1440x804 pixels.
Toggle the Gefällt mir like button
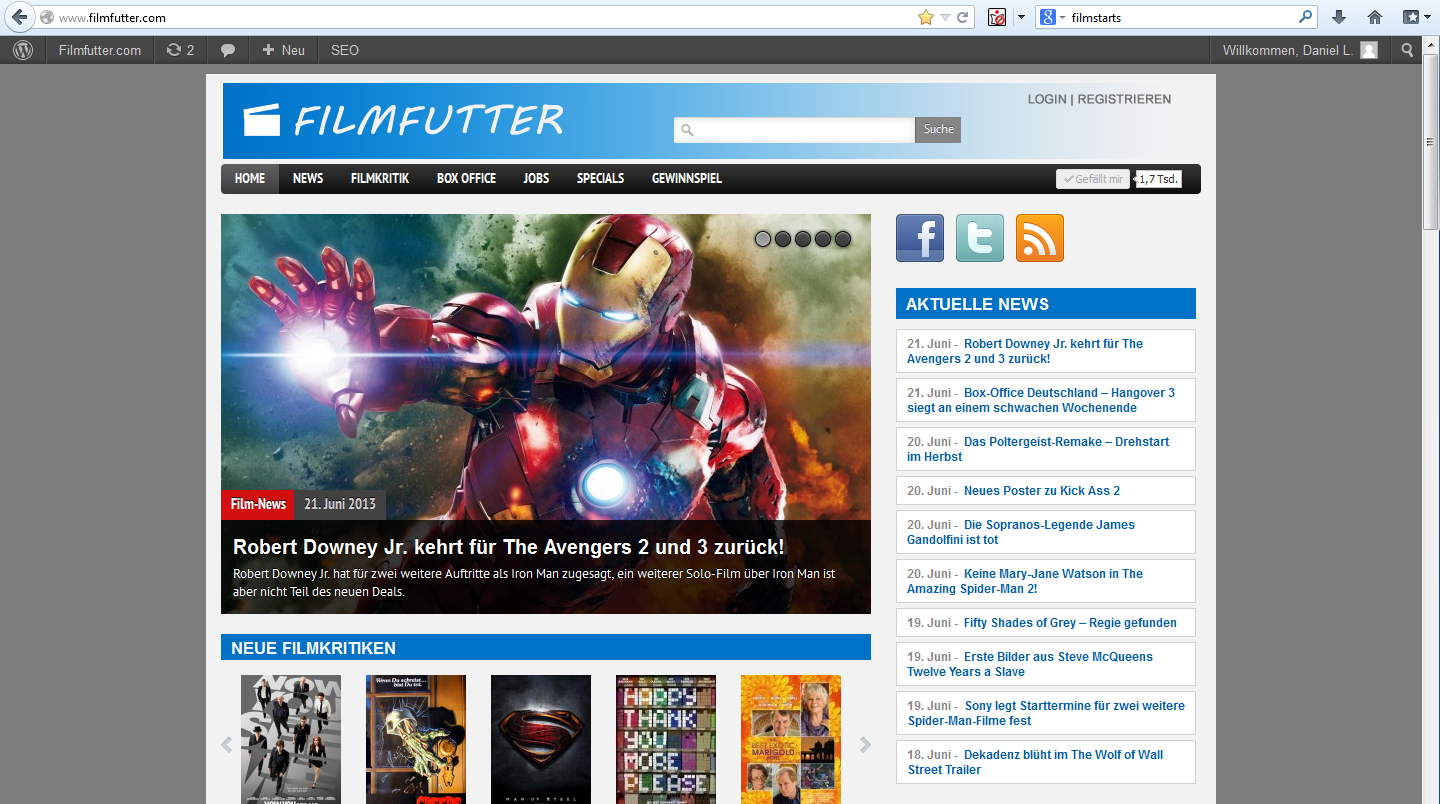pyautogui.click(x=1092, y=179)
